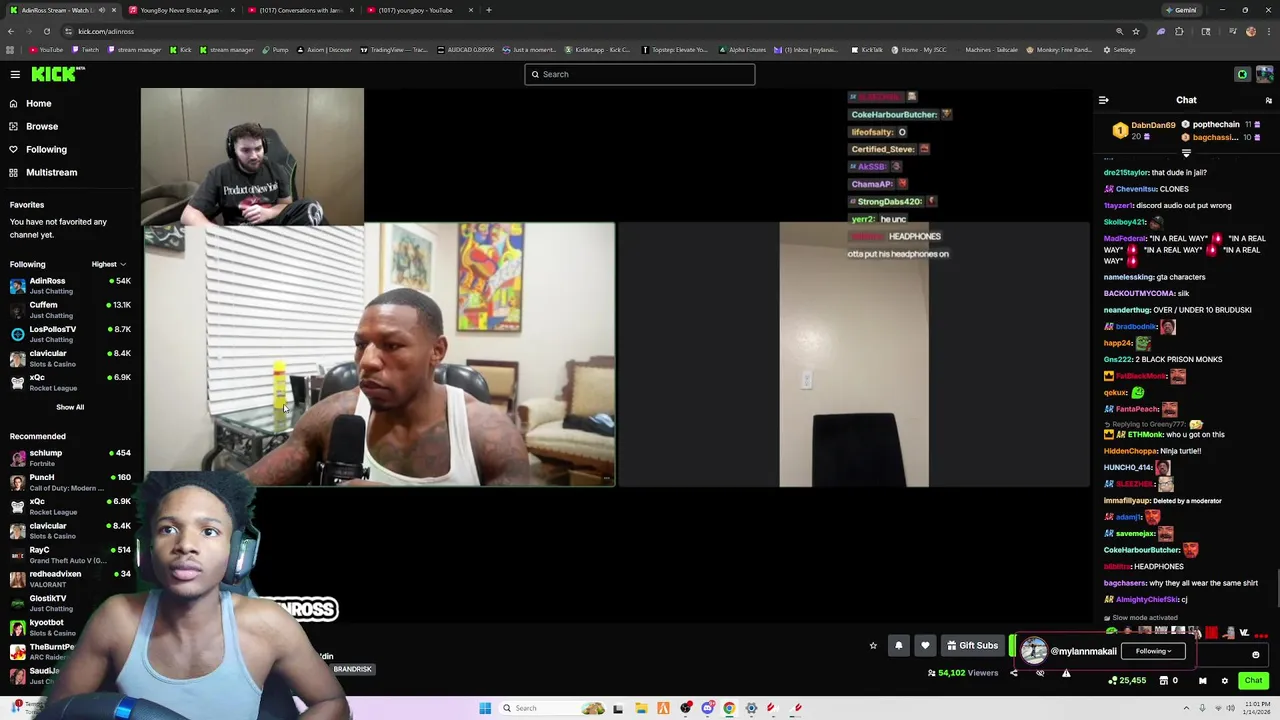1280x720 pixels.
Task: Open the Kick shop icon
Action: tap(1163, 681)
